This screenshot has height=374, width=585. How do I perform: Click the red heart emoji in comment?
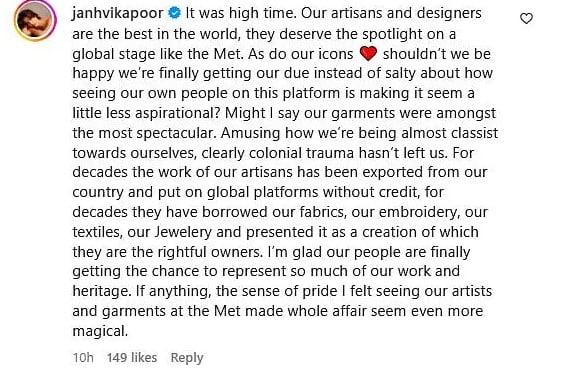coord(368,54)
